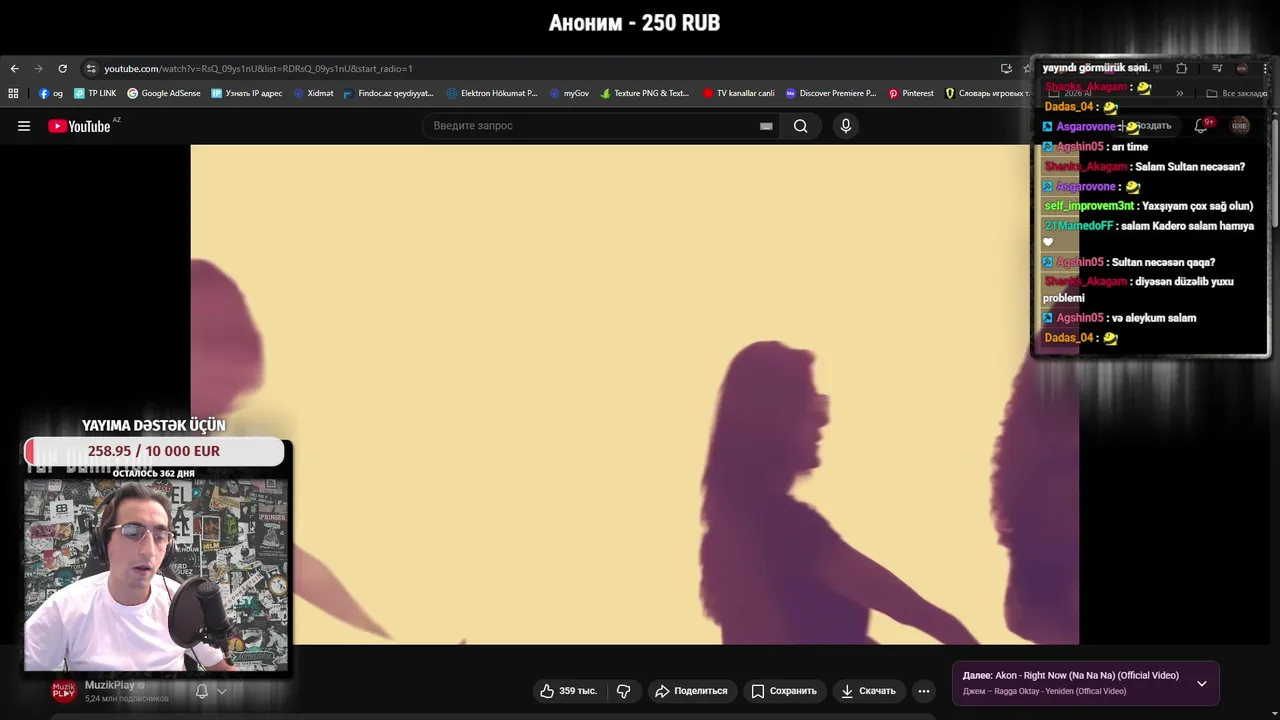This screenshot has width=1280, height=720.
Task: Open the browser apps grid icon
Action: point(13,93)
